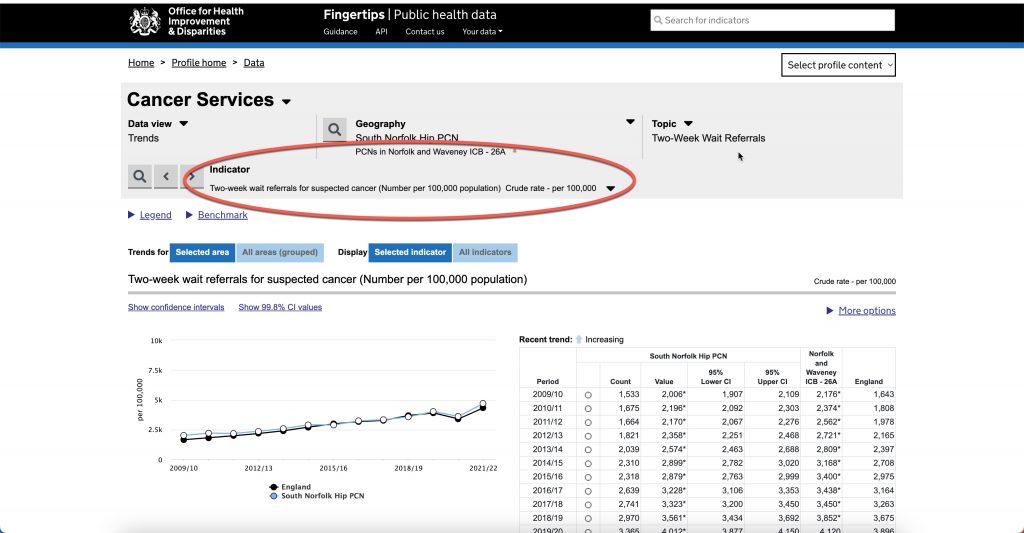Select the 2017/18 period radio circle
The width and height of the screenshot is (1024, 533).
click(588, 505)
